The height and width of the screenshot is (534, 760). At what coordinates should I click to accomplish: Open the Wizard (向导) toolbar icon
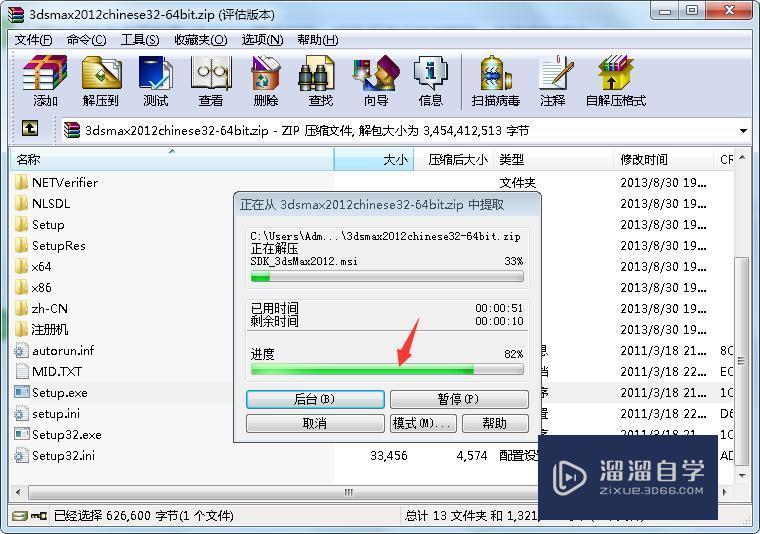click(376, 73)
